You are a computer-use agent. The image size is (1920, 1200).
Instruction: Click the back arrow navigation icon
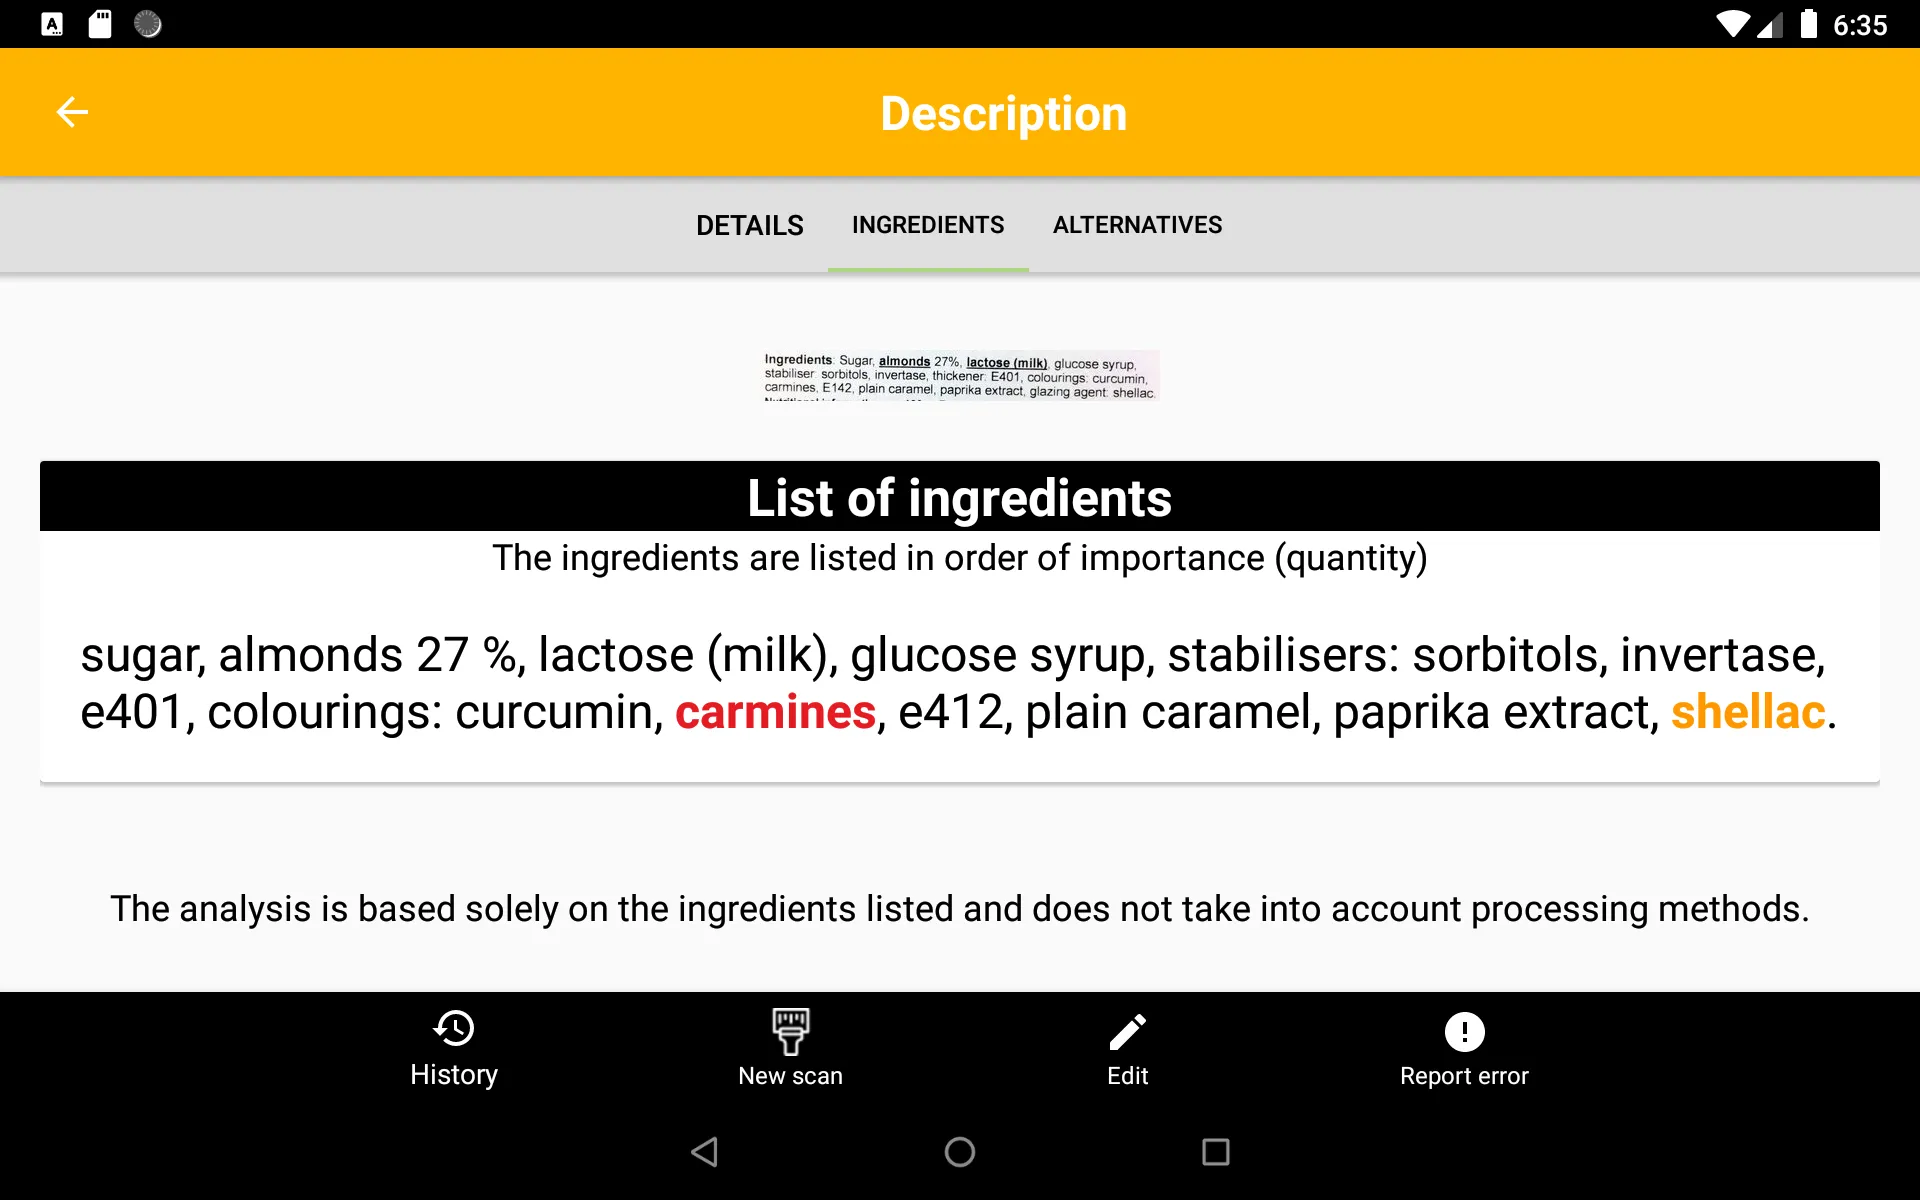tap(70, 112)
